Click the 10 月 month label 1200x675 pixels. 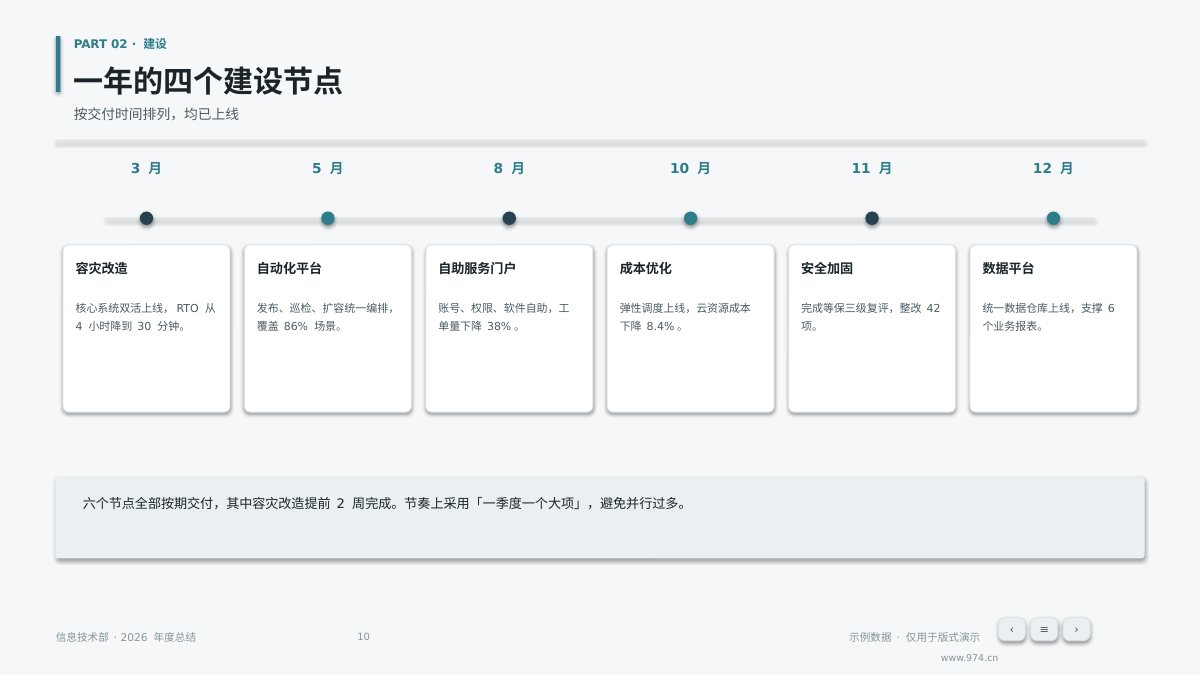tap(690, 168)
